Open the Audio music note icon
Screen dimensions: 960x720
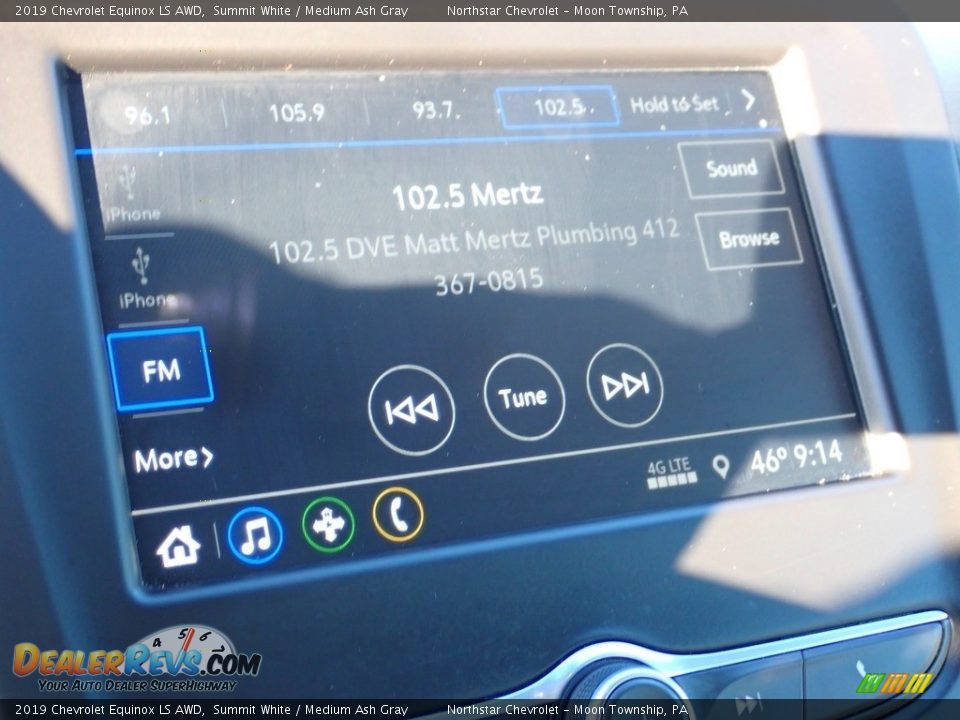256,535
